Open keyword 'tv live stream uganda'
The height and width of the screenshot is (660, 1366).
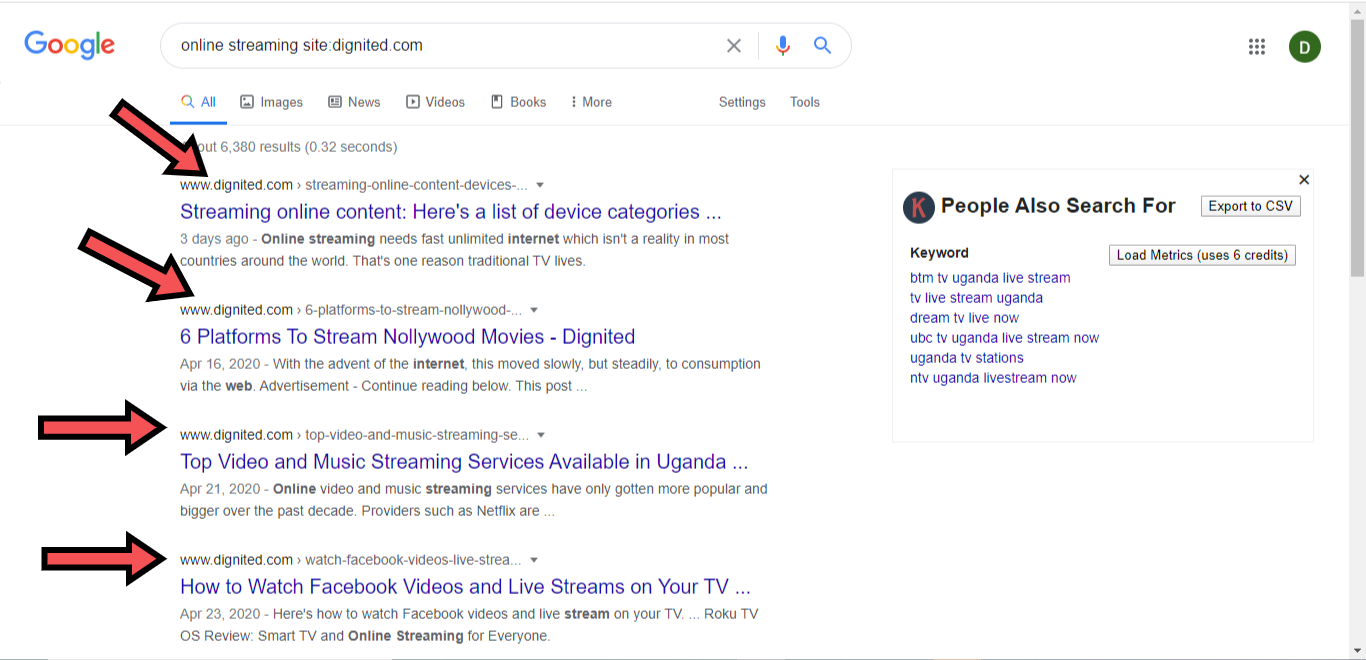point(976,298)
